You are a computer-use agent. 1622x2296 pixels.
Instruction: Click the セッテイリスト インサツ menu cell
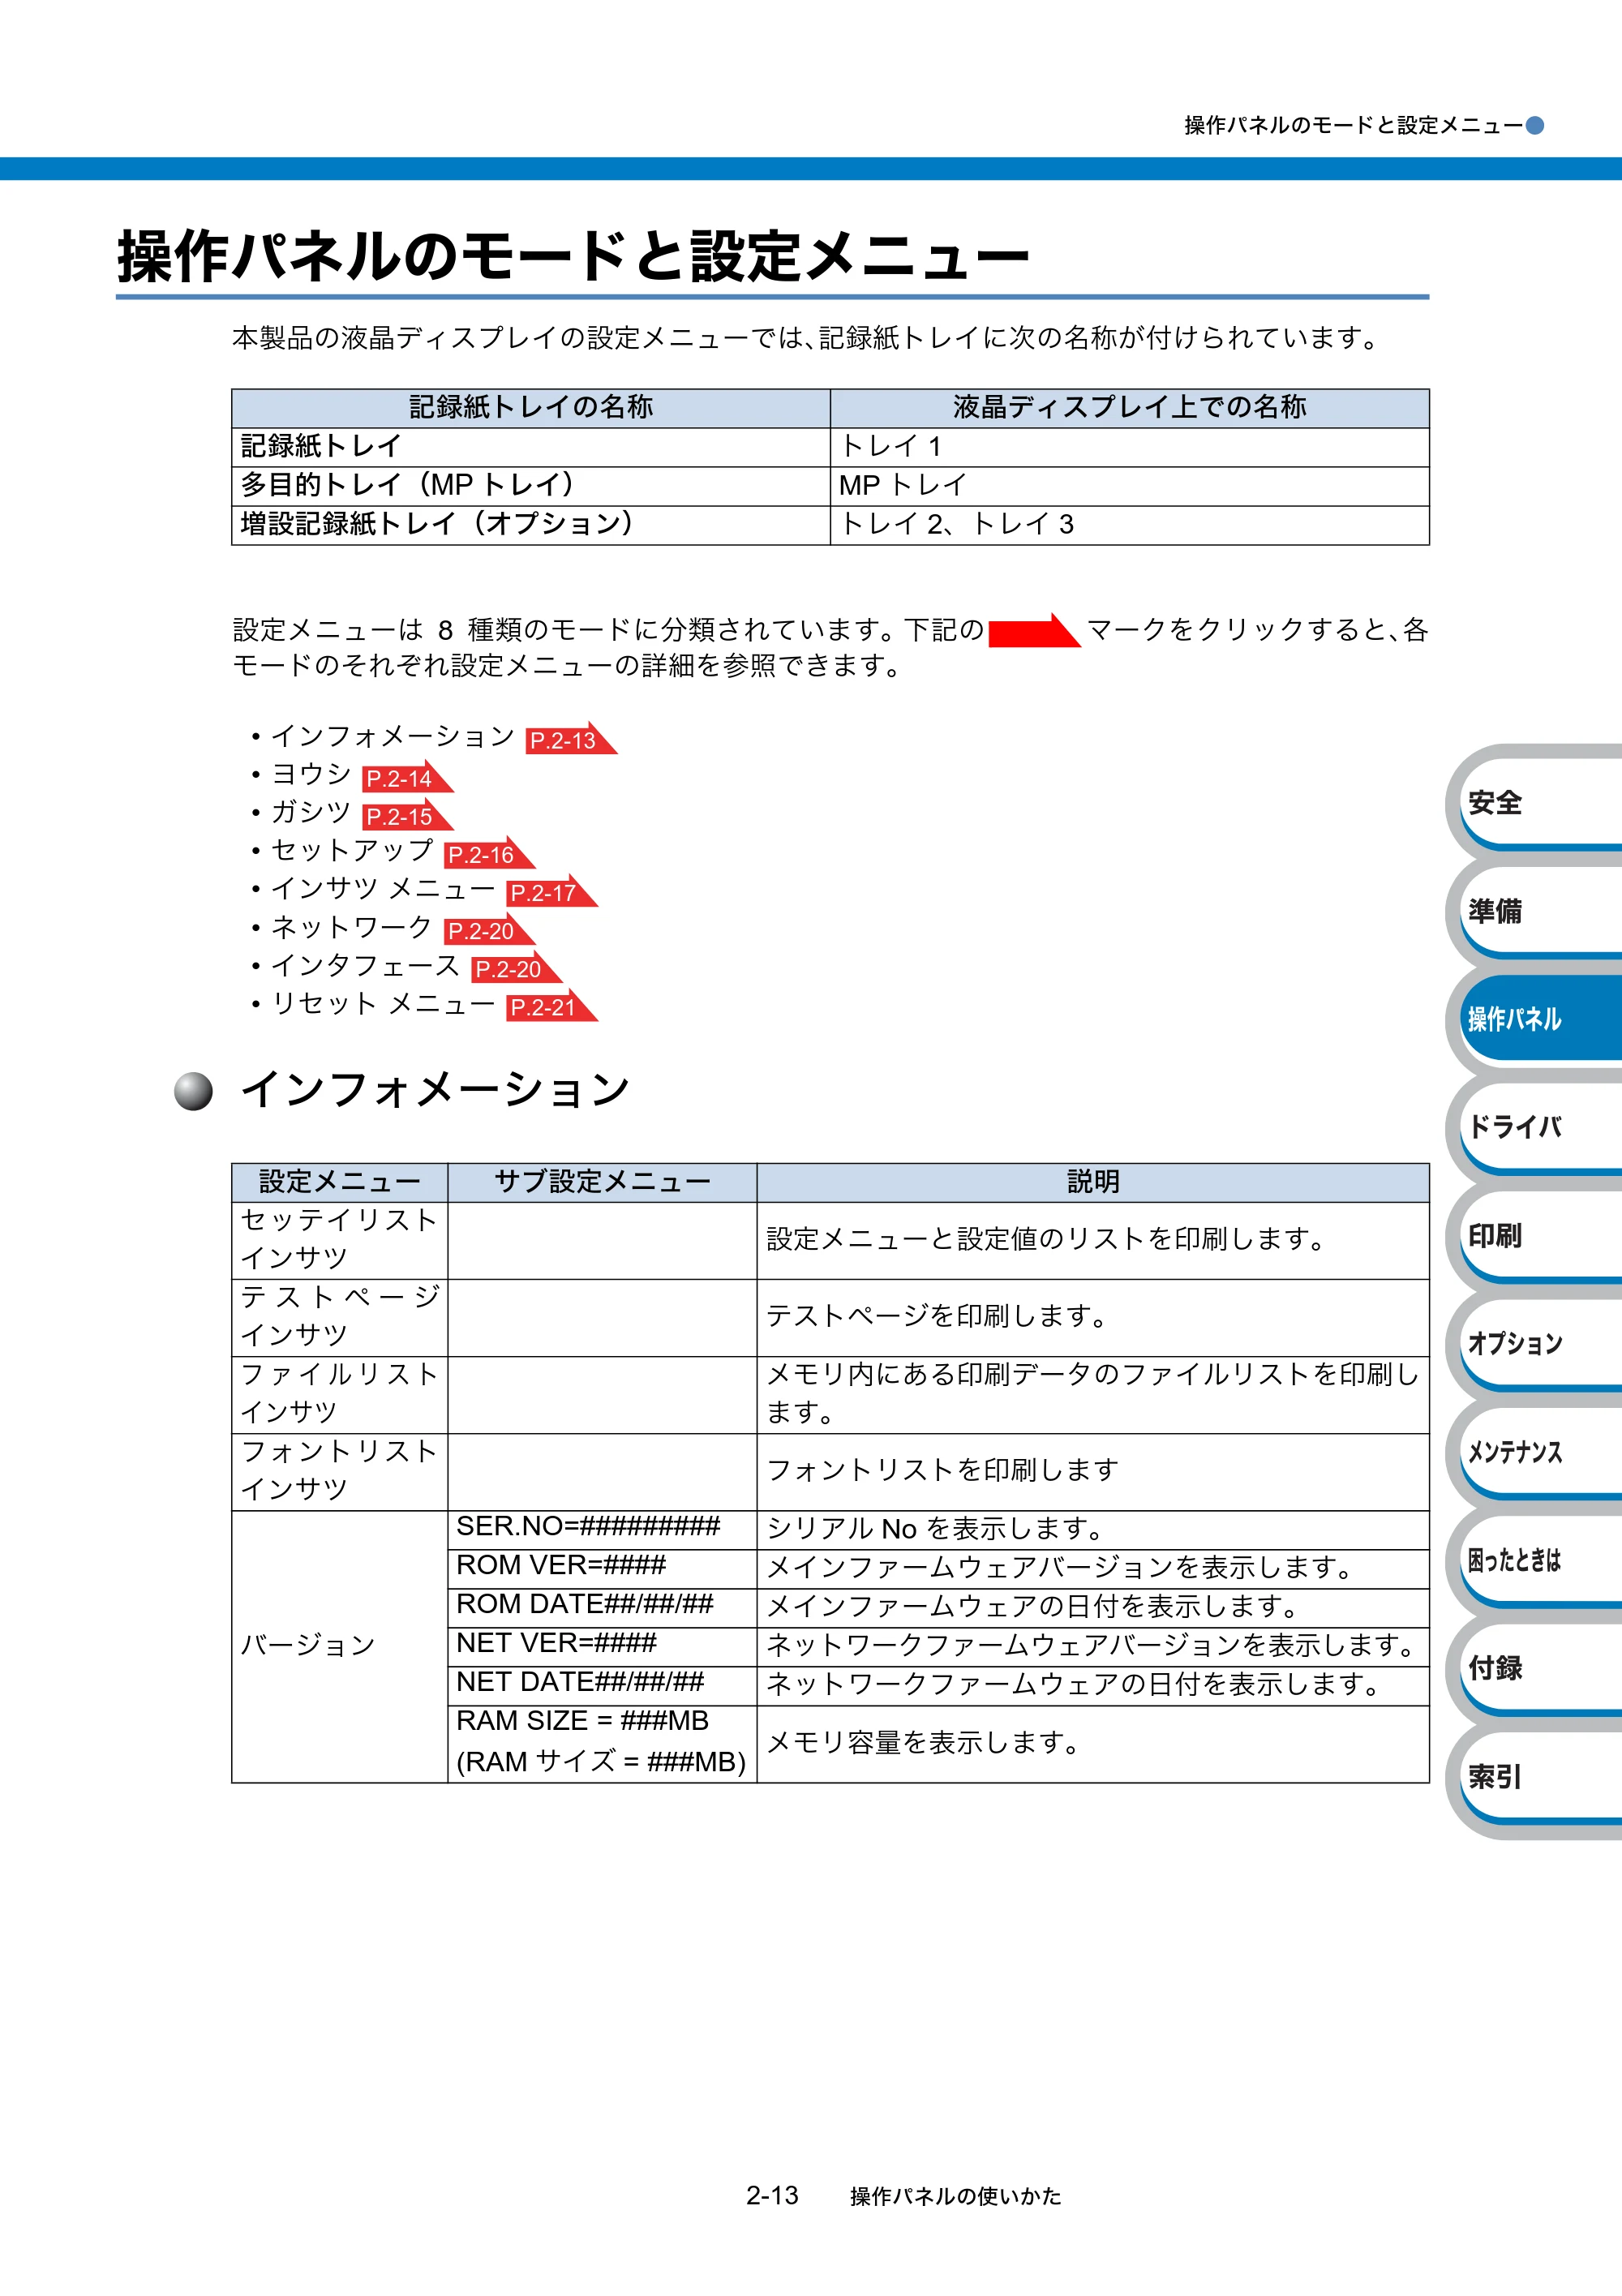click(x=340, y=1241)
